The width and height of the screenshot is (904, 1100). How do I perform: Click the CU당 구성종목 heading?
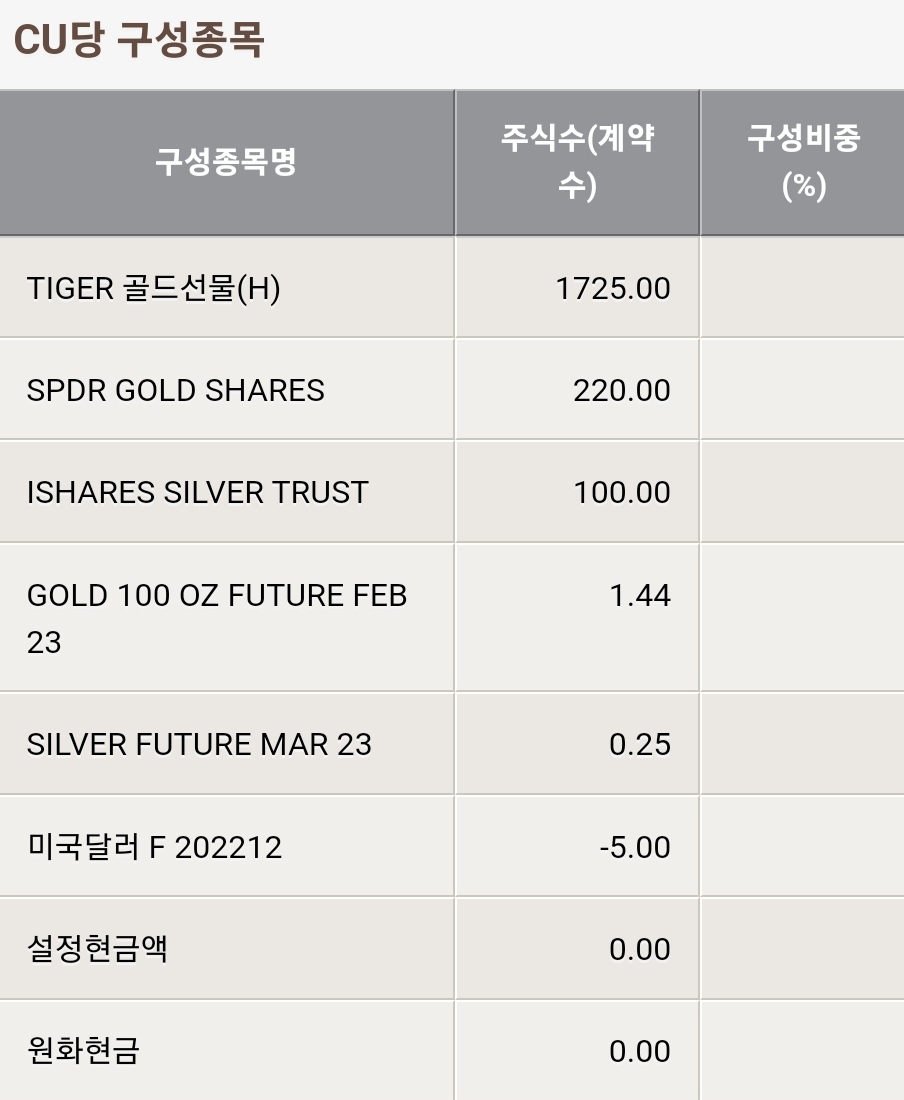point(139,39)
